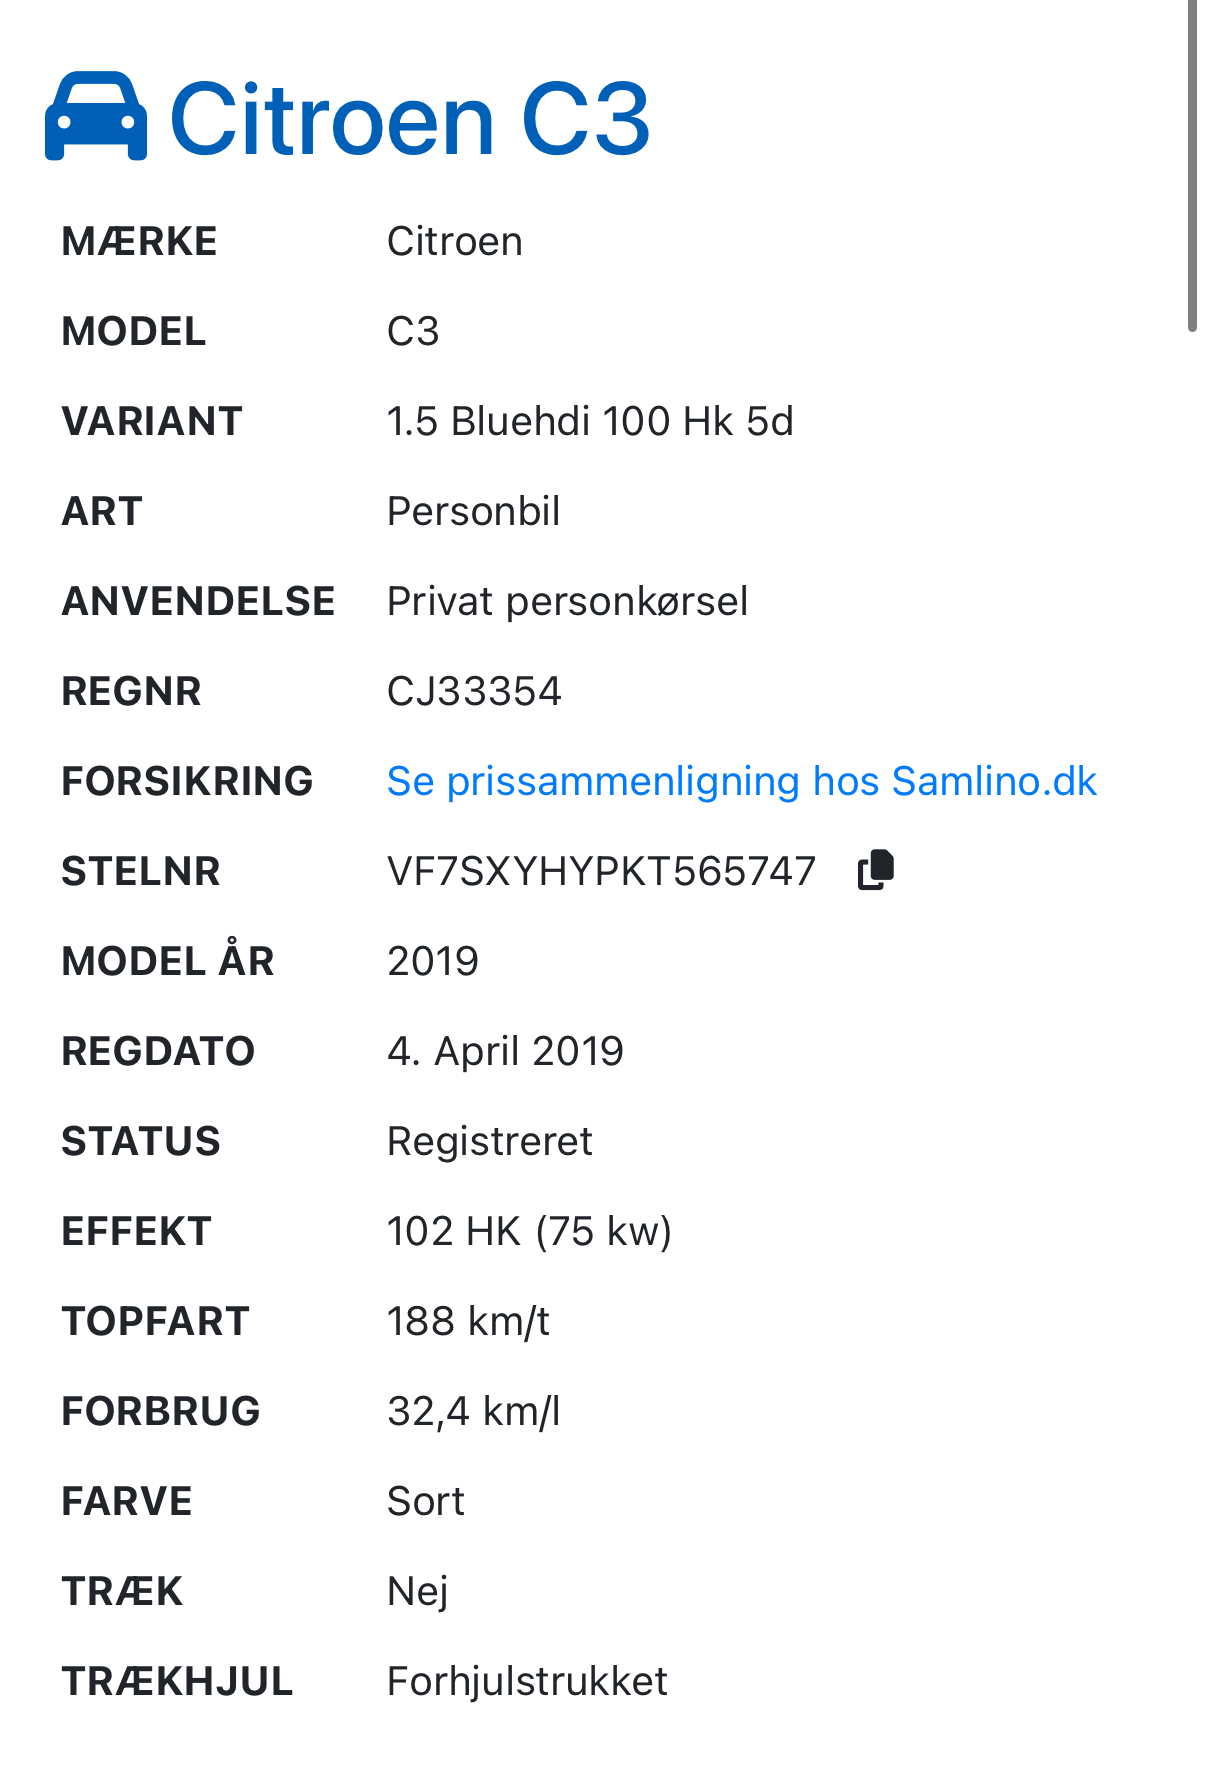This screenshot has height=1787, width=1206.
Task: Click the chassis number VF7SXYHYPKT565747
Action: 601,872
